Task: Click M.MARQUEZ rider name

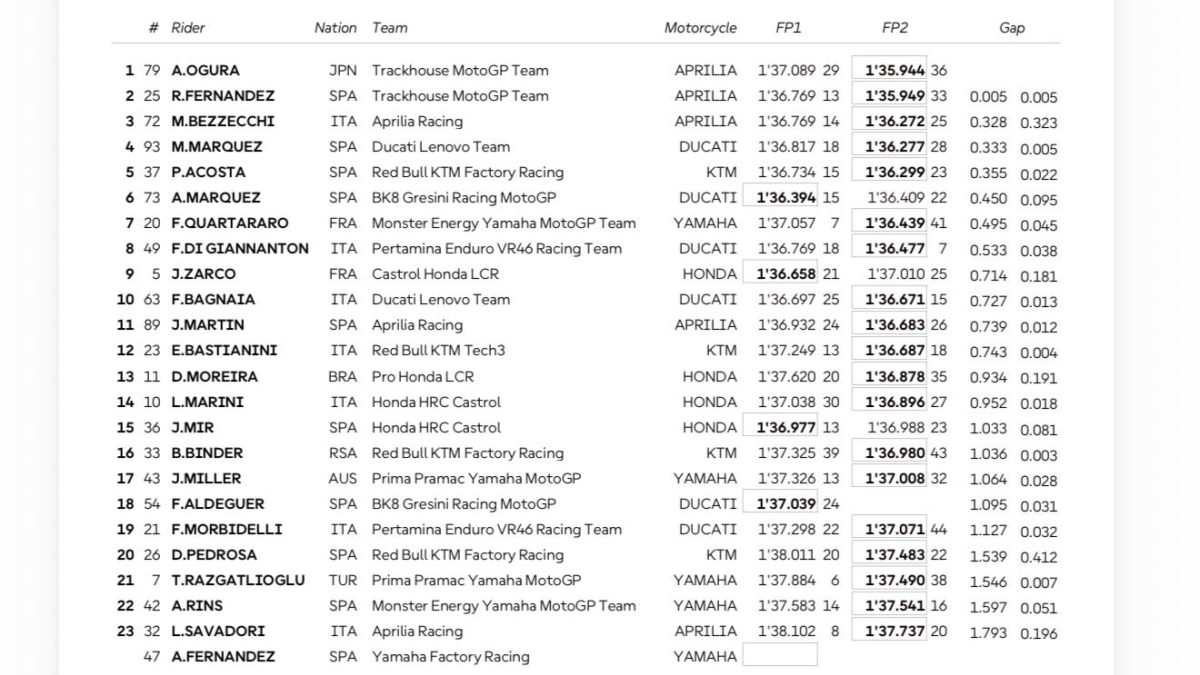Action: tap(216, 147)
